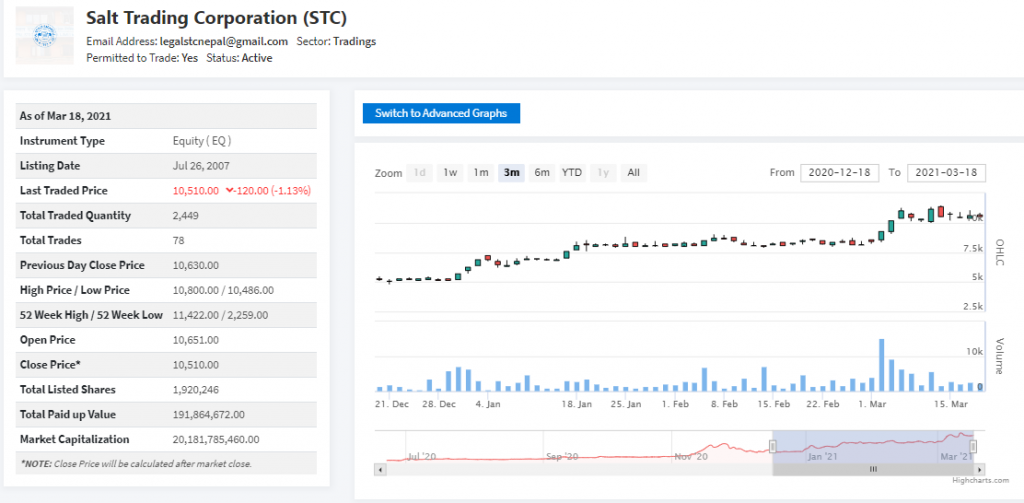The height and width of the screenshot is (503, 1024).
Task: Click the tallest volume bar in early March
Action: [x=881, y=365]
